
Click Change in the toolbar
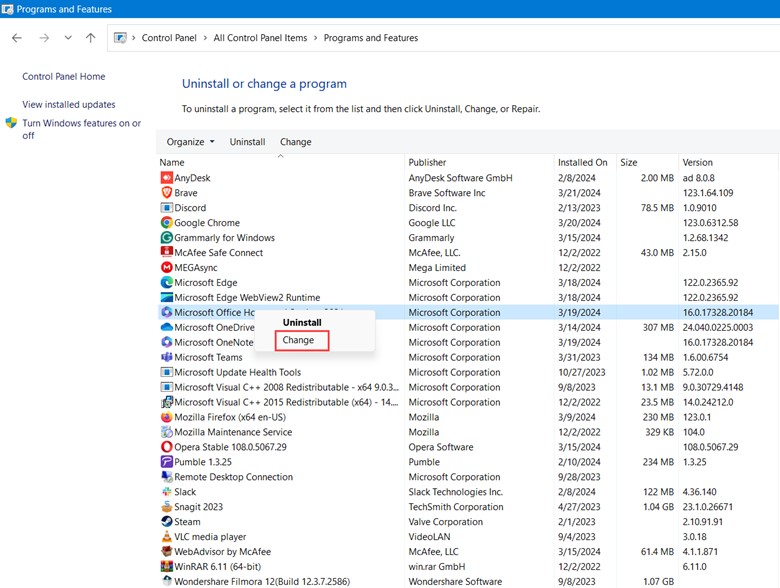[295, 142]
